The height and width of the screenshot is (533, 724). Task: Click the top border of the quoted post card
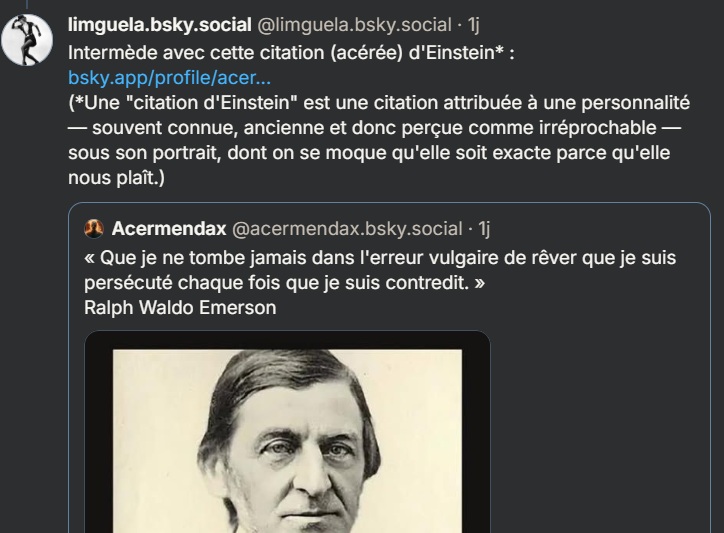pos(389,203)
